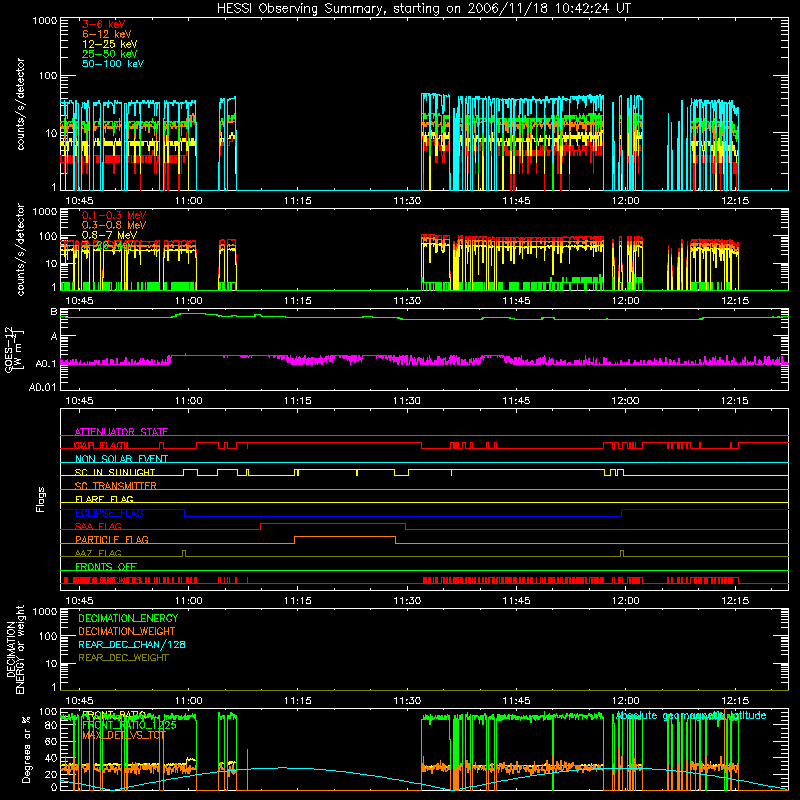Click the Degrees or % axis title
The image size is (800, 800).
[26, 749]
